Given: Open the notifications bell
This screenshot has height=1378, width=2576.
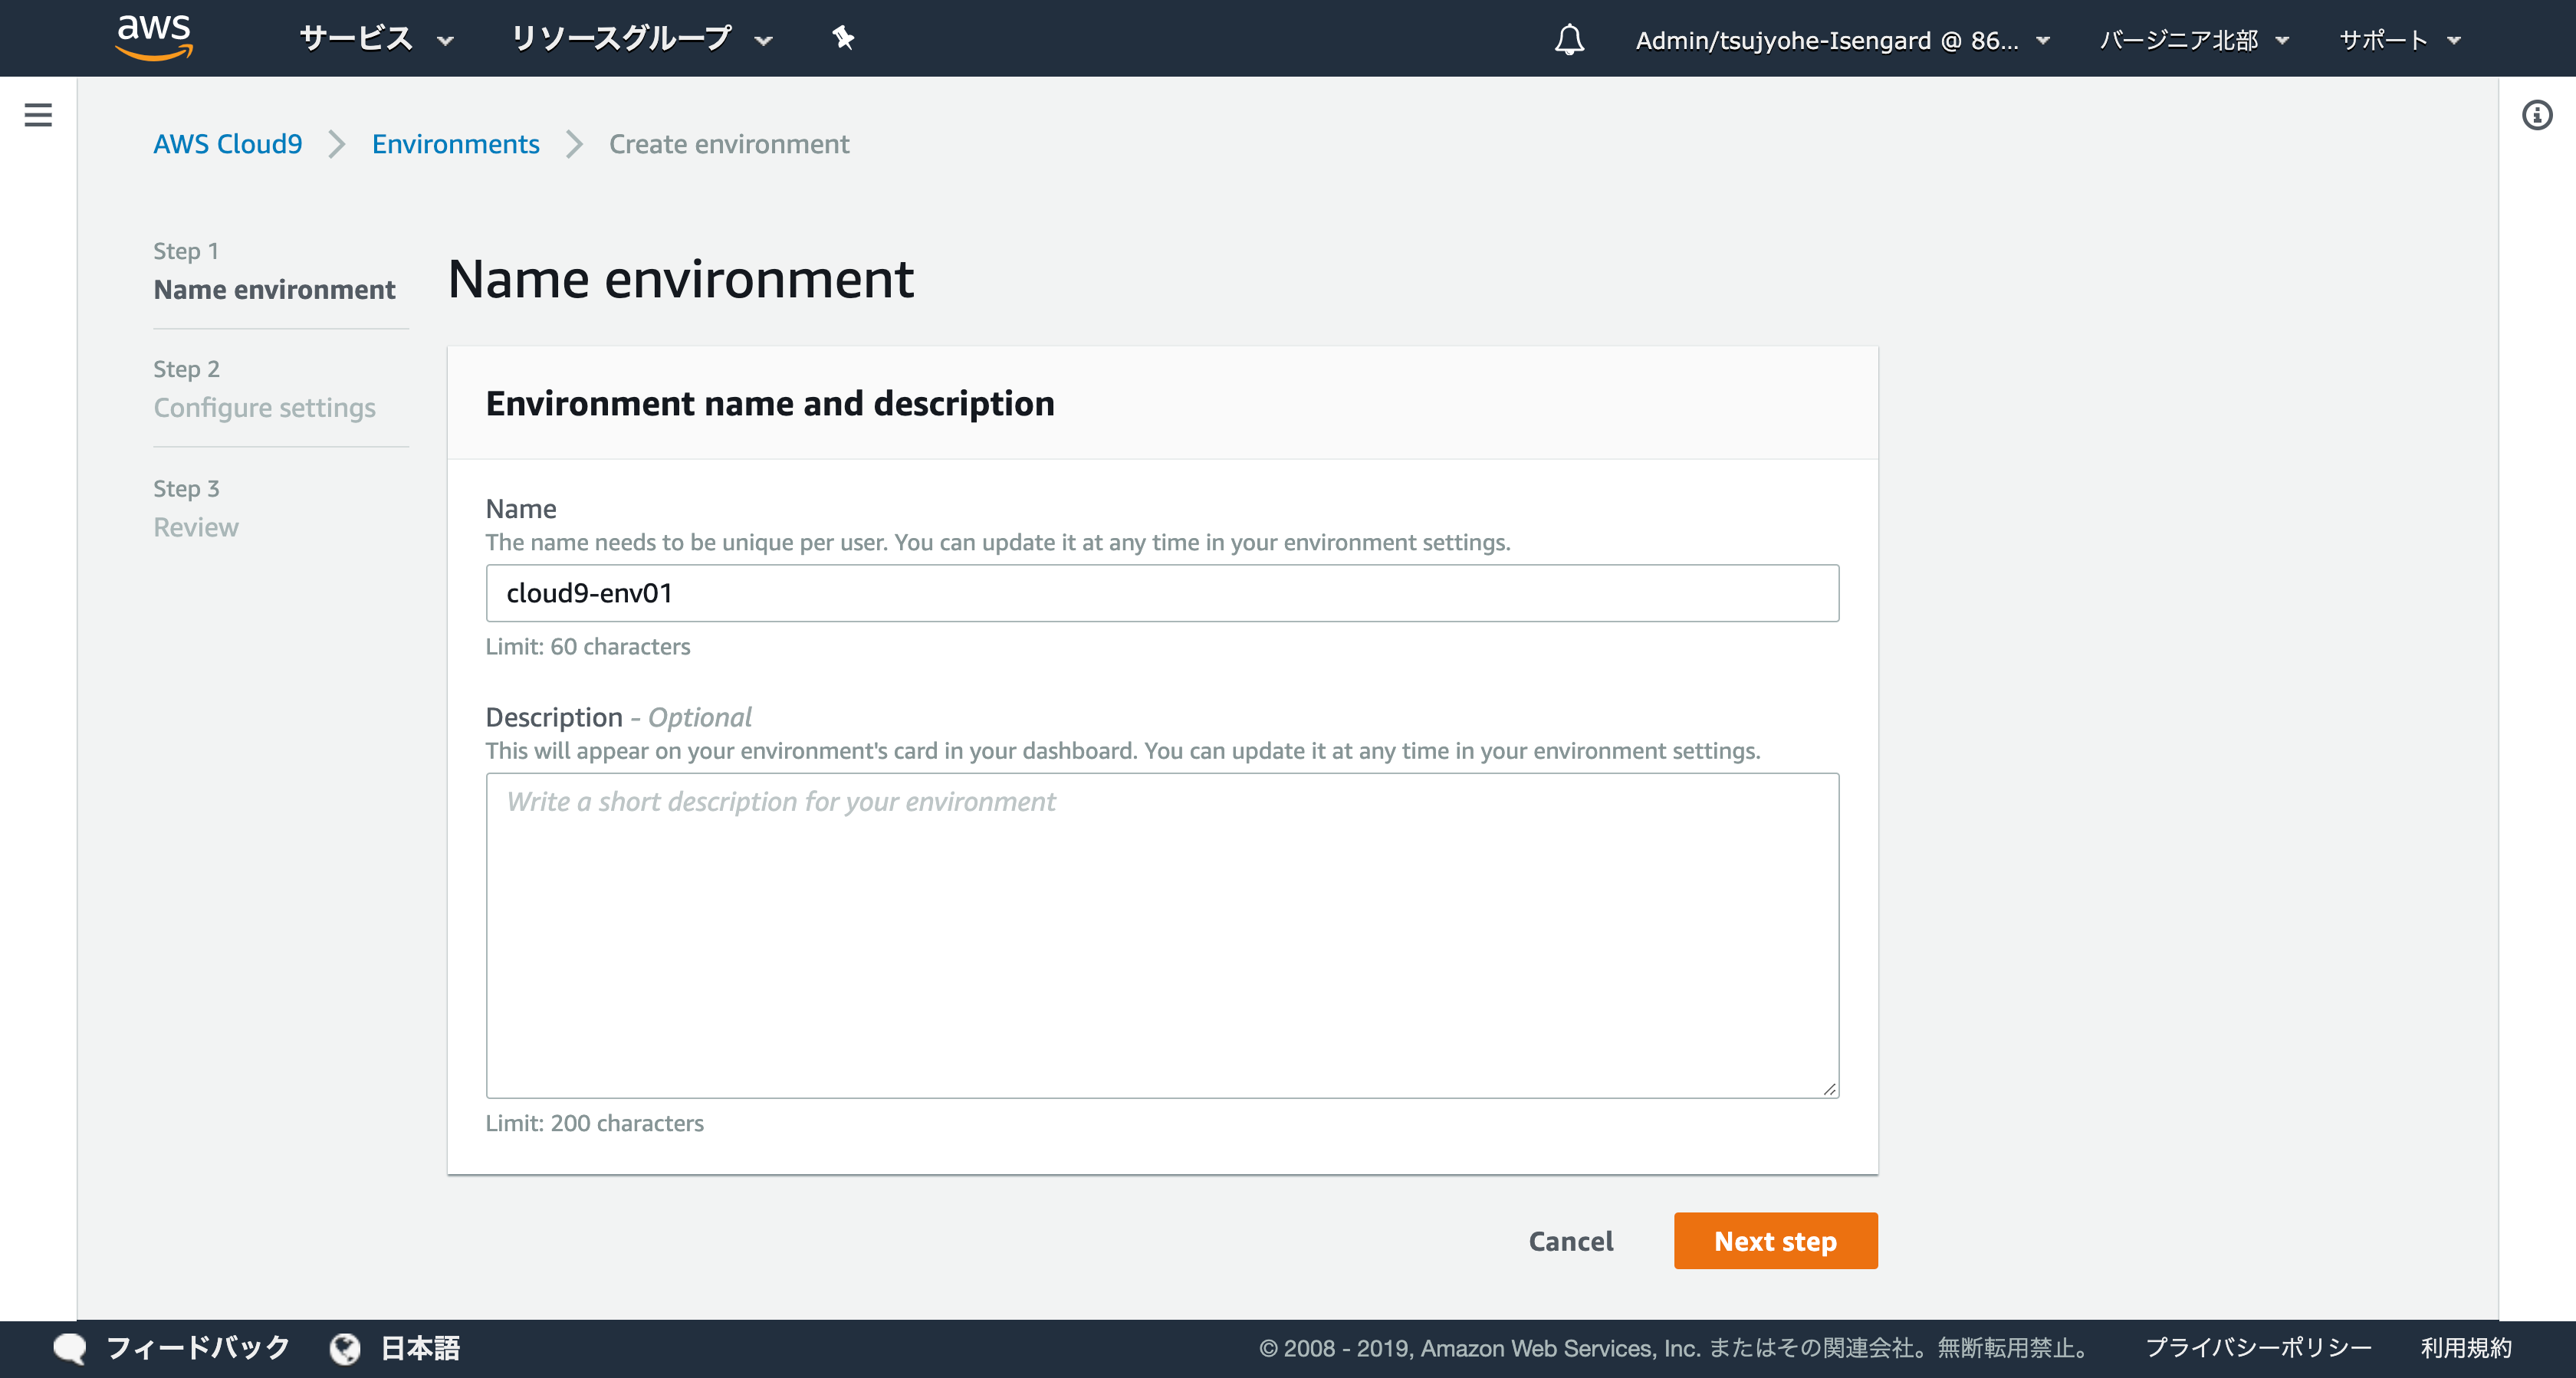Looking at the screenshot, I should point(1569,40).
